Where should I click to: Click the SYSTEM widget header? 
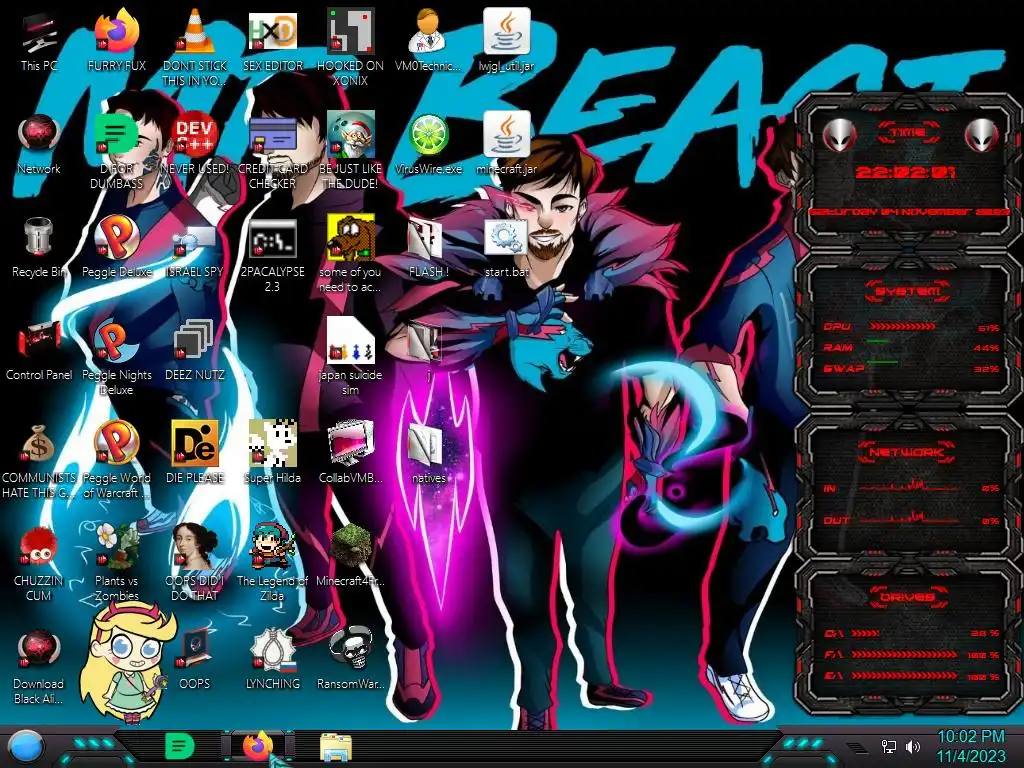click(908, 291)
